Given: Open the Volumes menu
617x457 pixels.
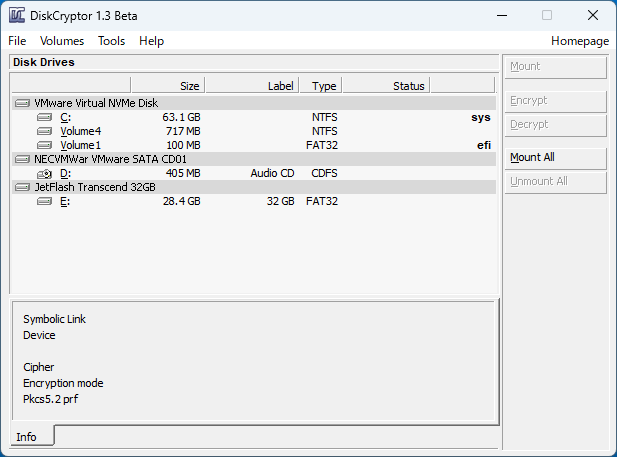Looking at the screenshot, I should (62, 41).
